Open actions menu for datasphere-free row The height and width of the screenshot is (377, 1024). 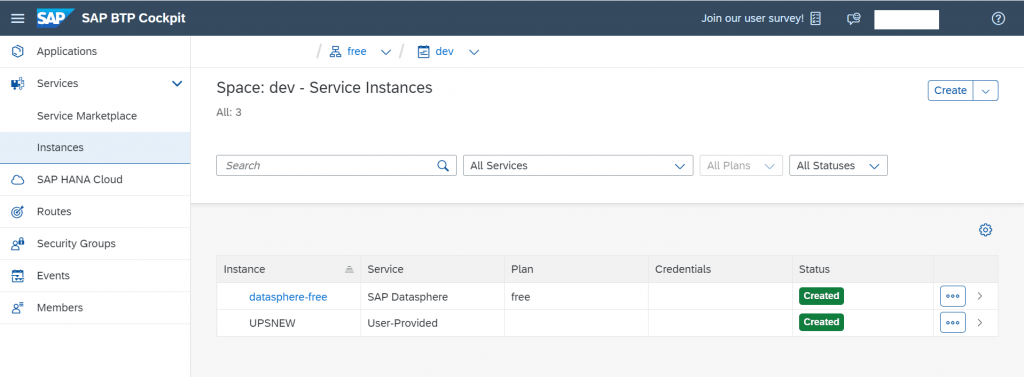953,296
